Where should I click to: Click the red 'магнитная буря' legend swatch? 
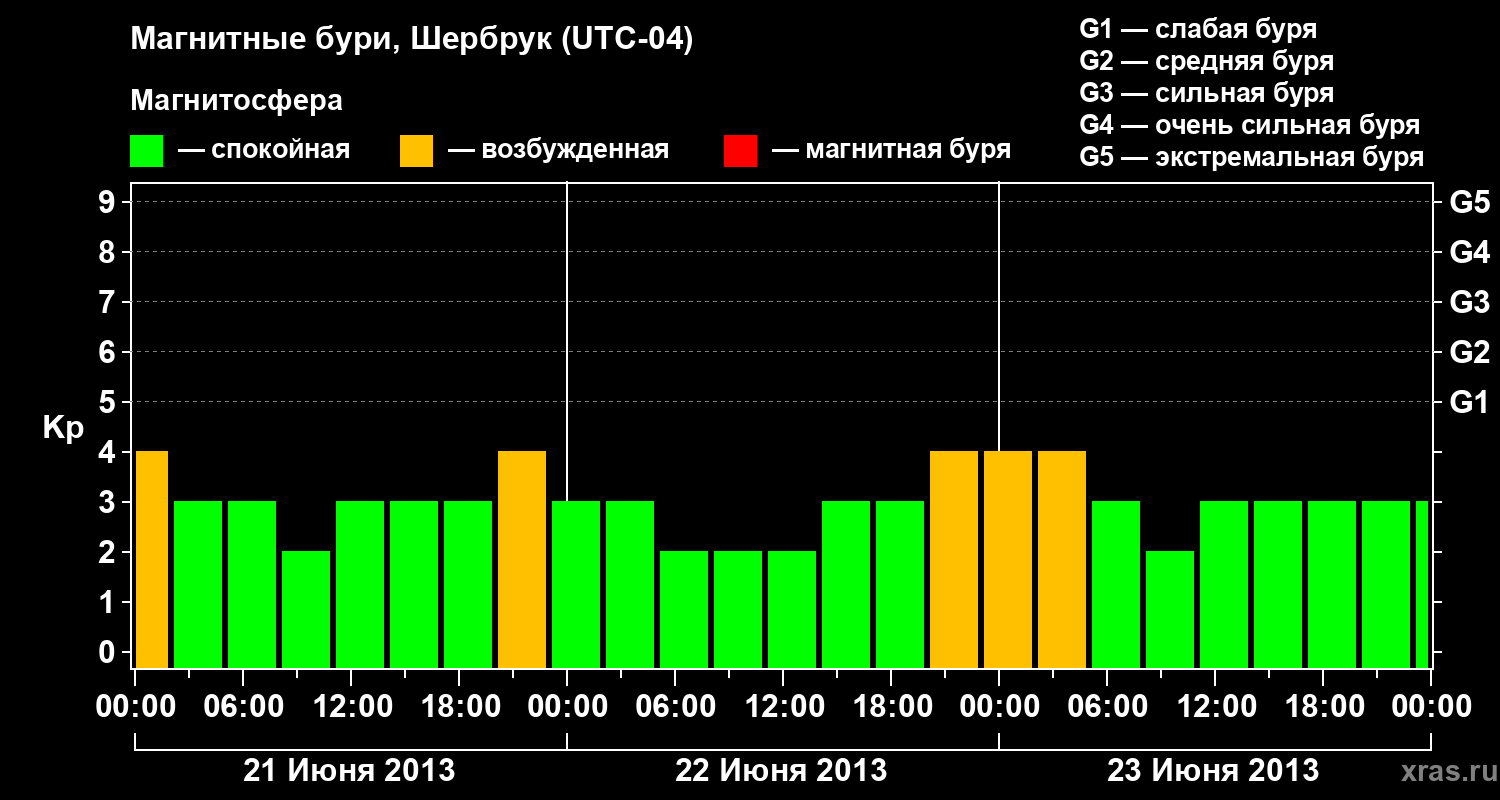[741, 151]
